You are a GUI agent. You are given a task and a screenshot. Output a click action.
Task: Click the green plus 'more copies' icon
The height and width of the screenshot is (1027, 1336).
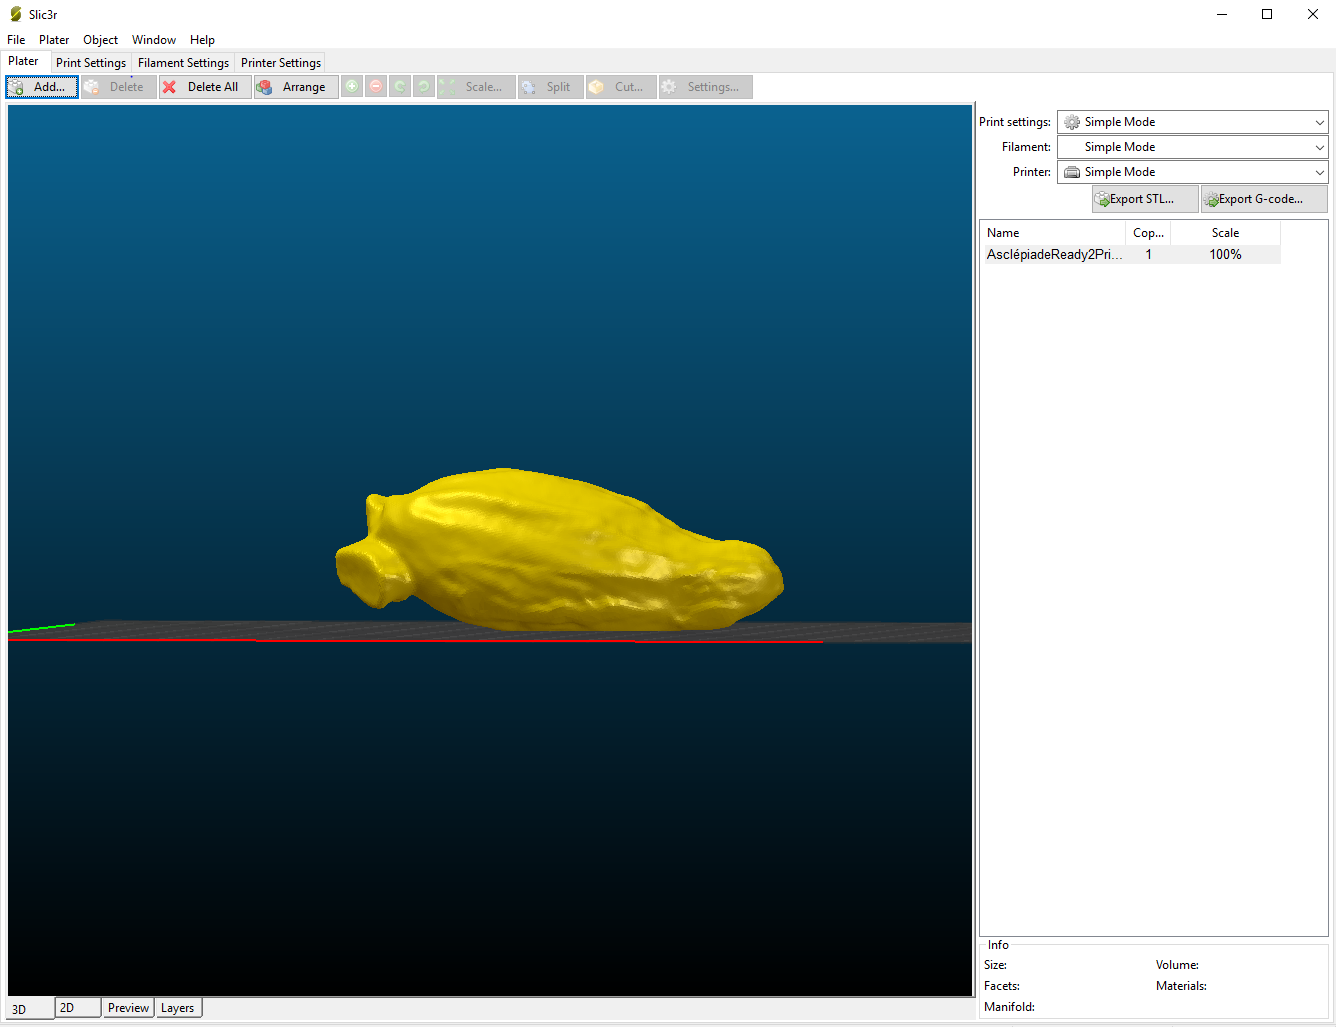click(352, 87)
